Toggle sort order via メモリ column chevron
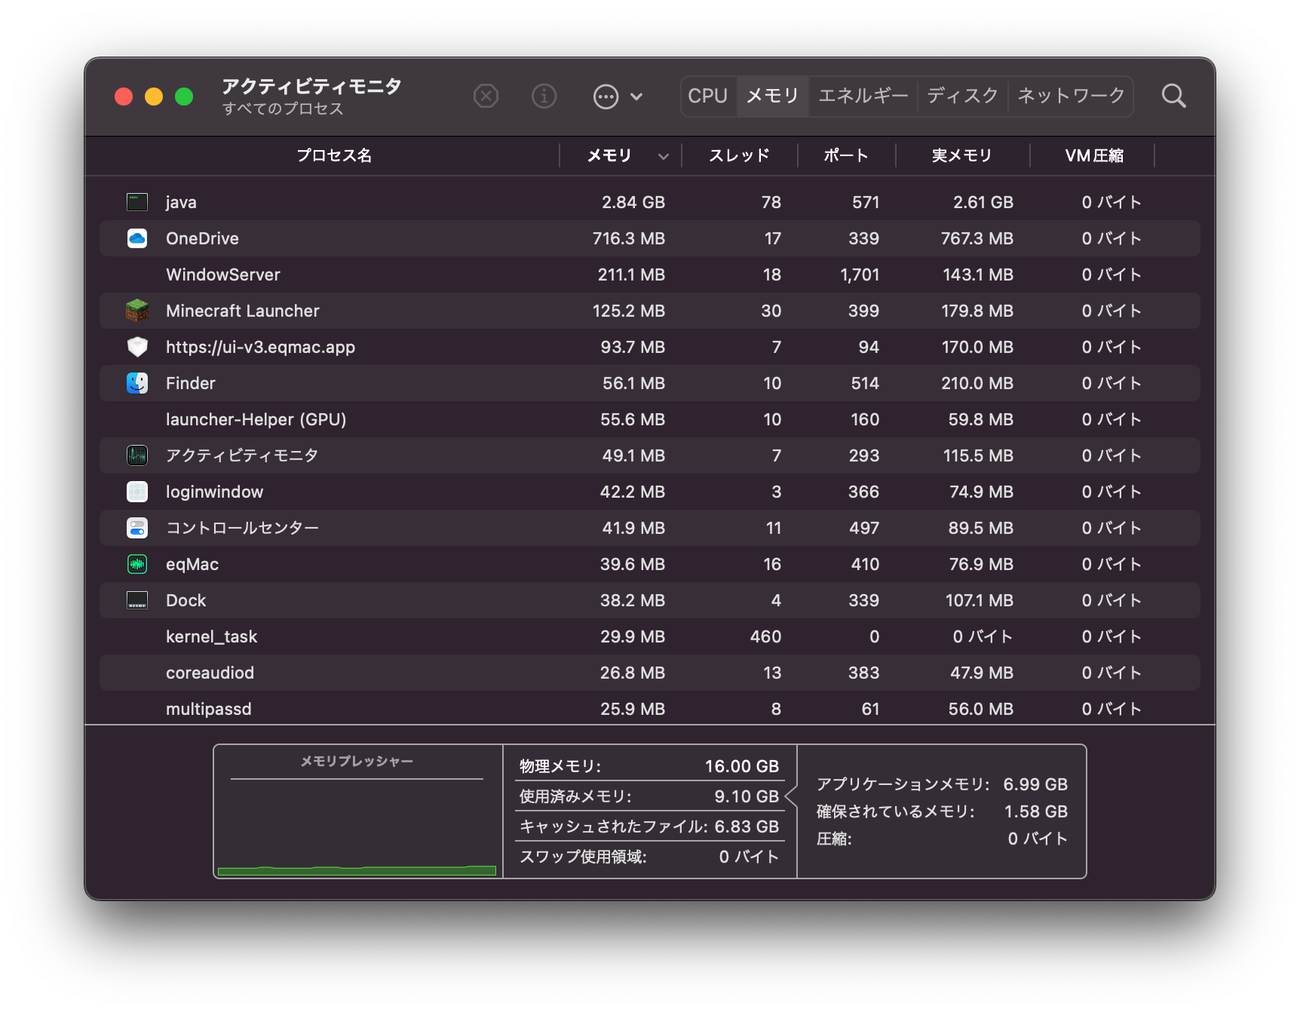The width and height of the screenshot is (1300, 1012). tap(663, 156)
